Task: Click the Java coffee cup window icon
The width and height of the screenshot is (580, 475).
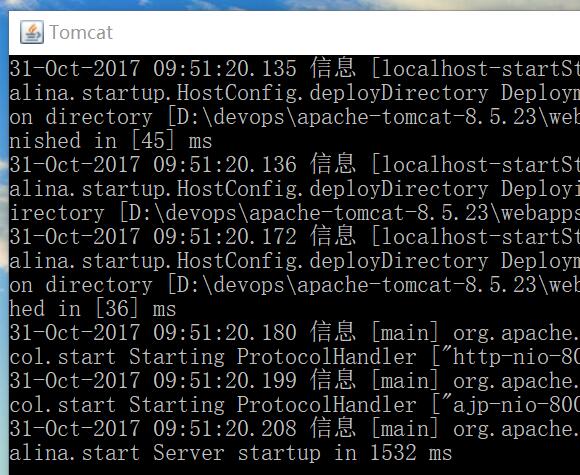Action: pos(32,32)
